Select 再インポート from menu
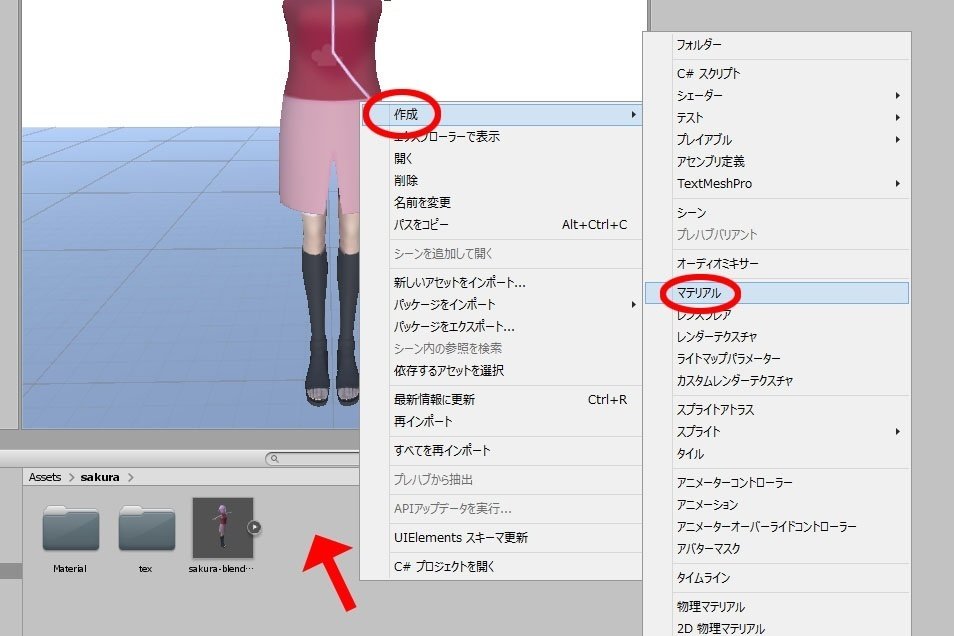Viewport: 954px width, 636px height. click(501, 421)
